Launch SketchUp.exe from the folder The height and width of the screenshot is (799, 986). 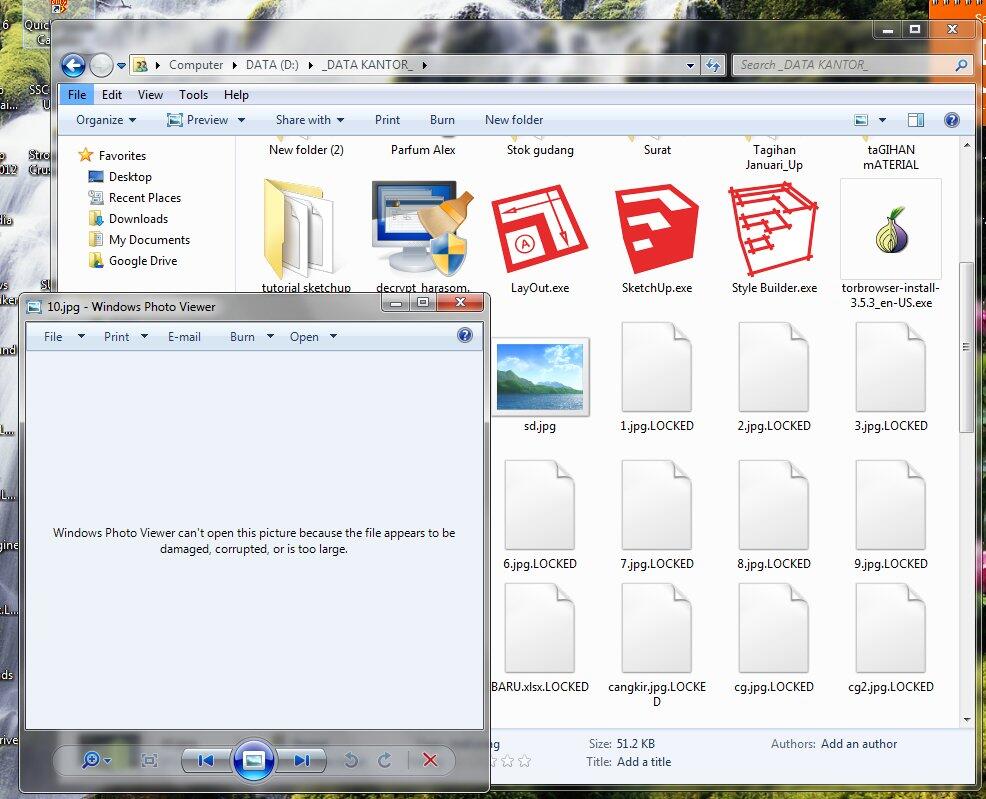[656, 230]
